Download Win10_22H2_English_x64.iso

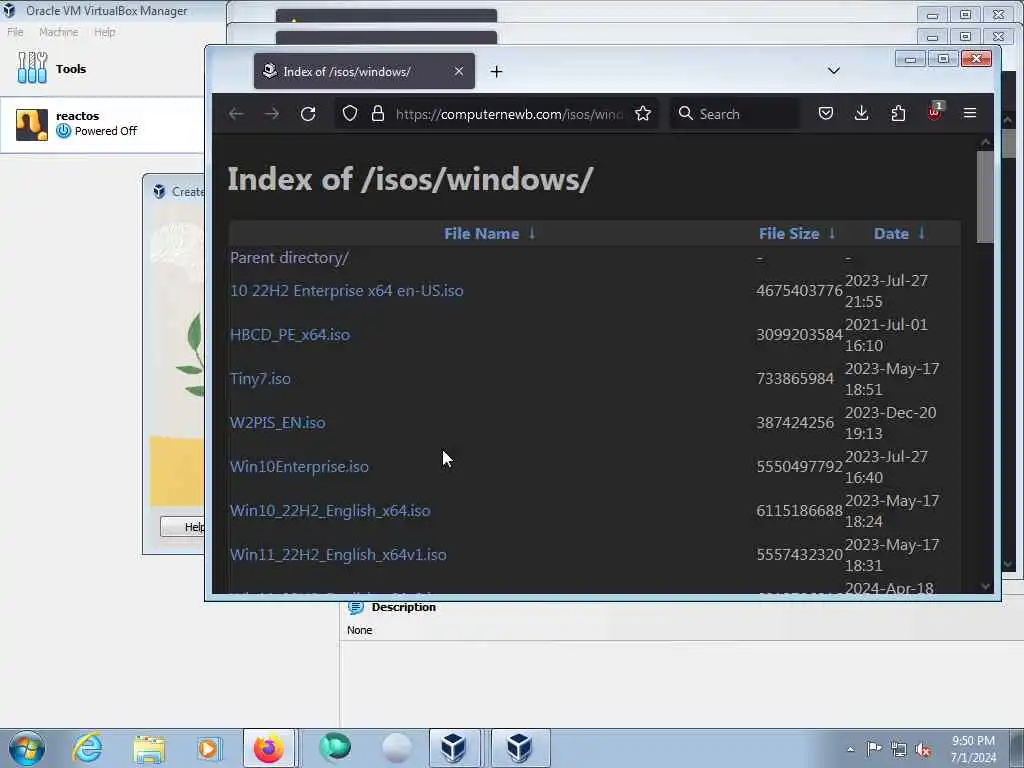pos(330,511)
